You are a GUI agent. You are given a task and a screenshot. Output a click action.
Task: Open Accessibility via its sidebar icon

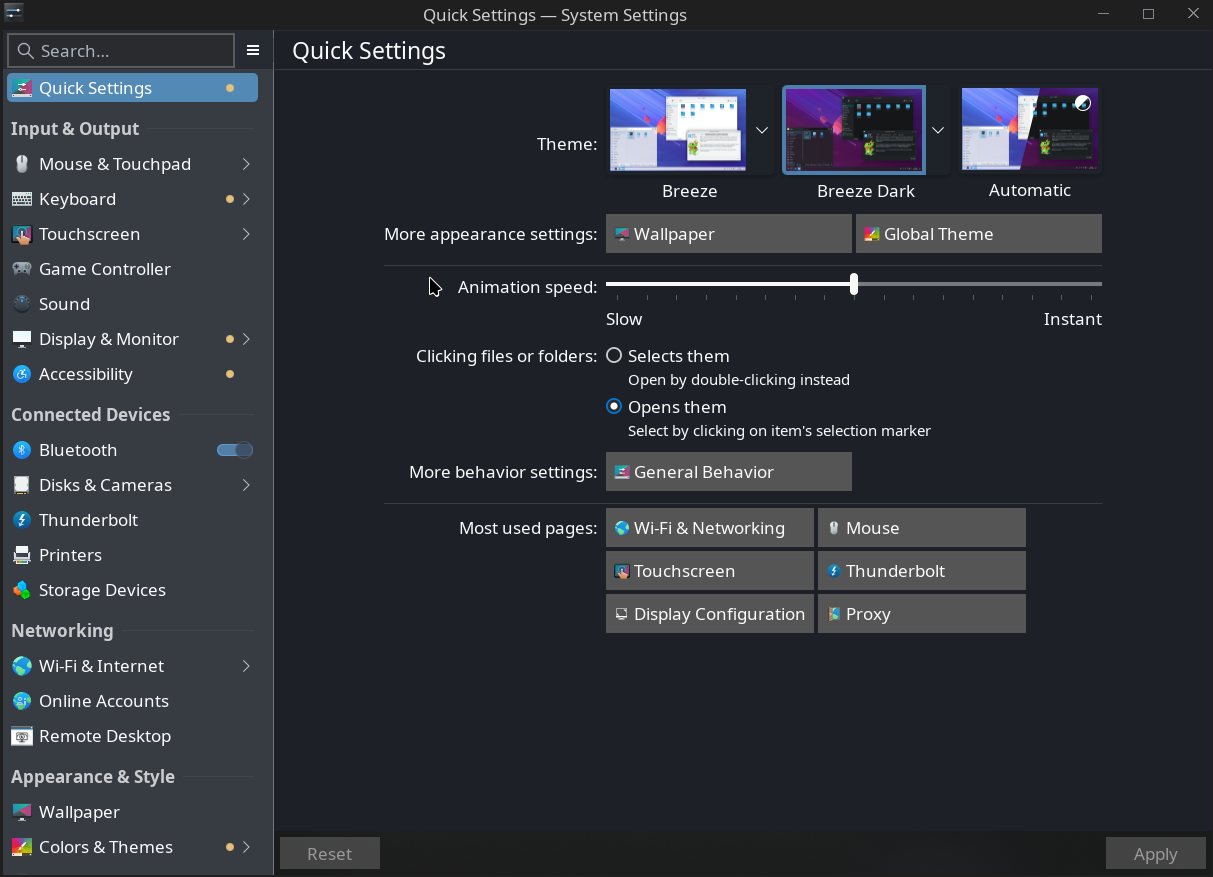pyautogui.click(x=22, y=374)
